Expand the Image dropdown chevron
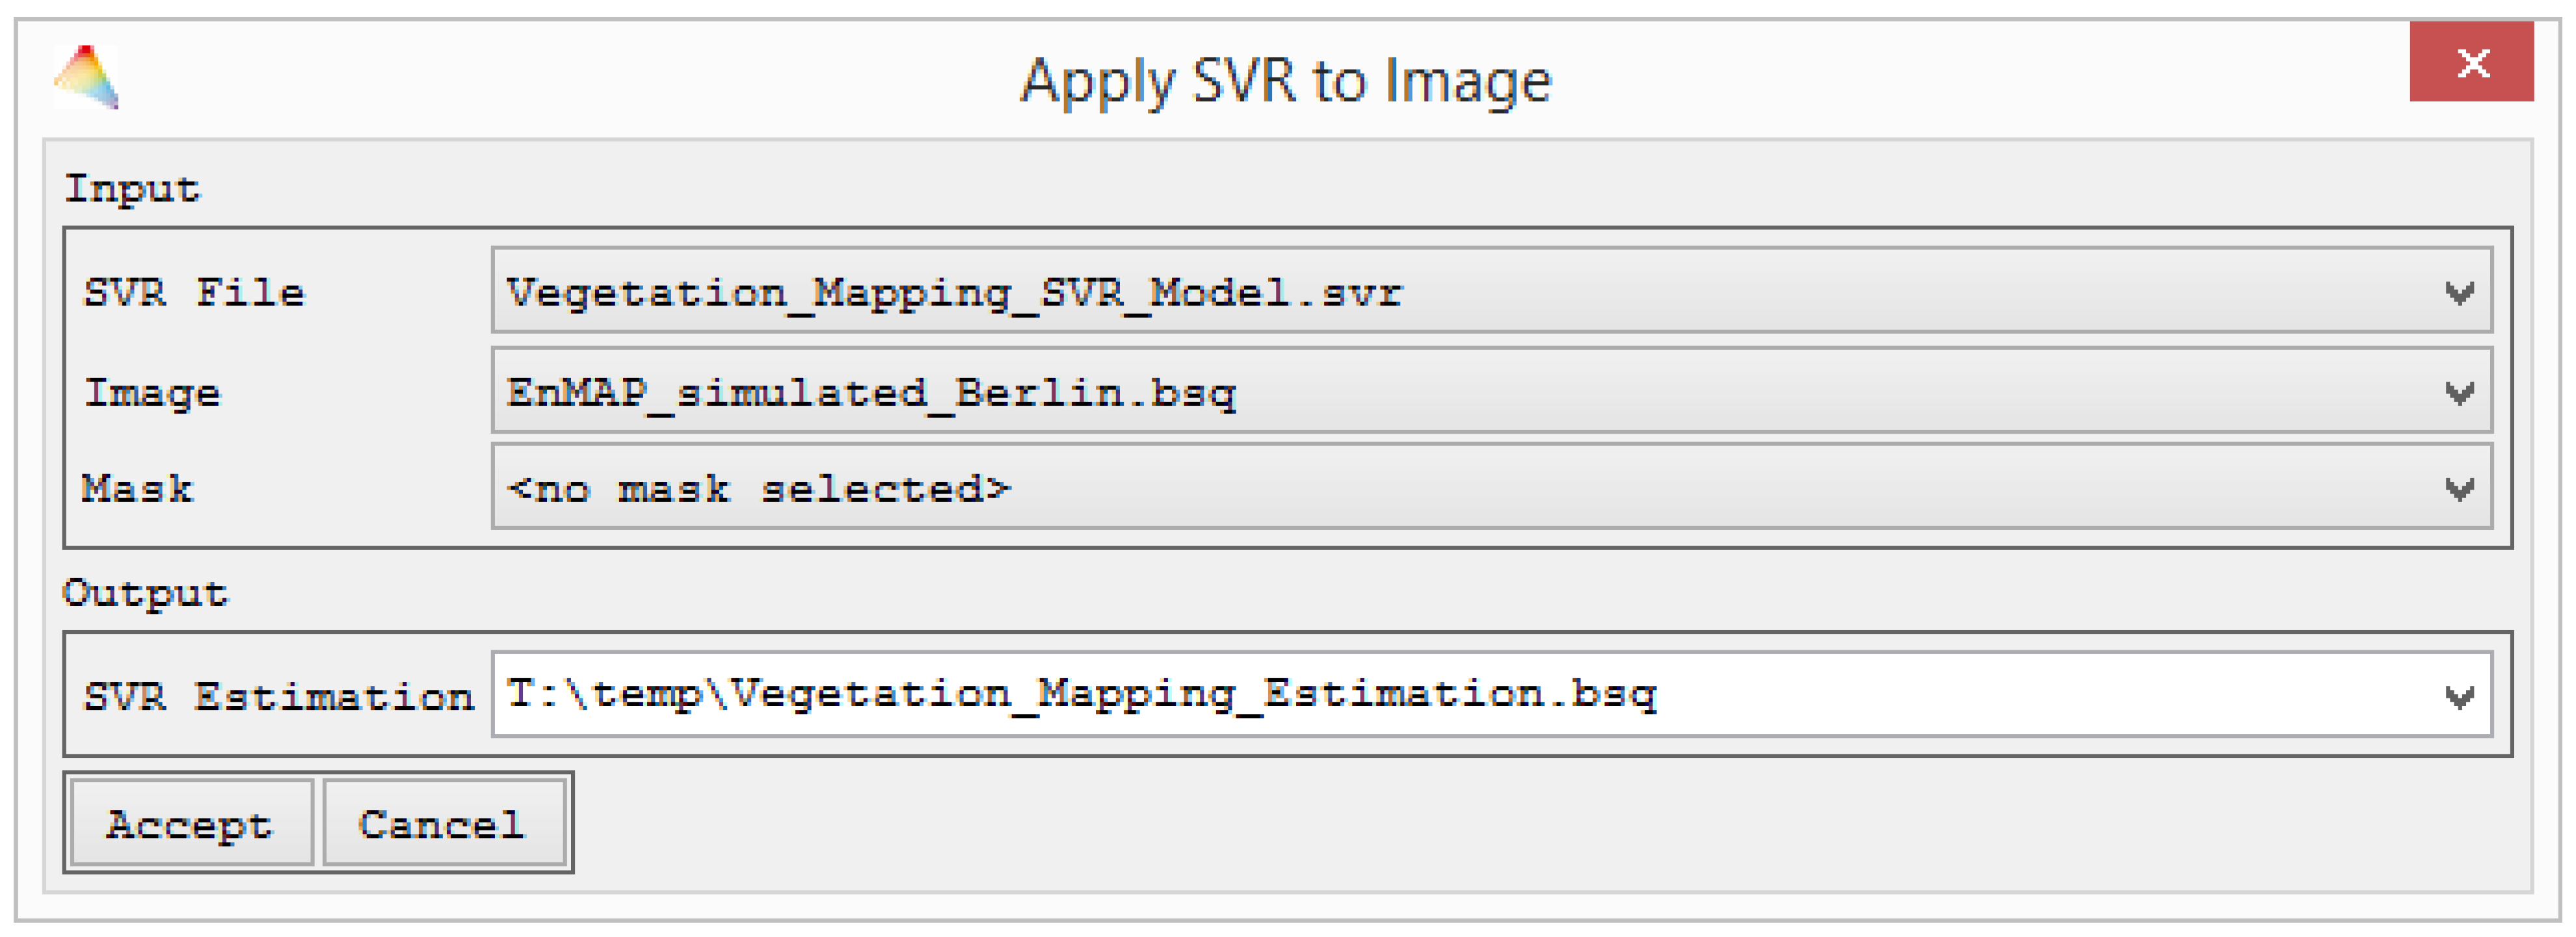 click(x=2459, y=392)
